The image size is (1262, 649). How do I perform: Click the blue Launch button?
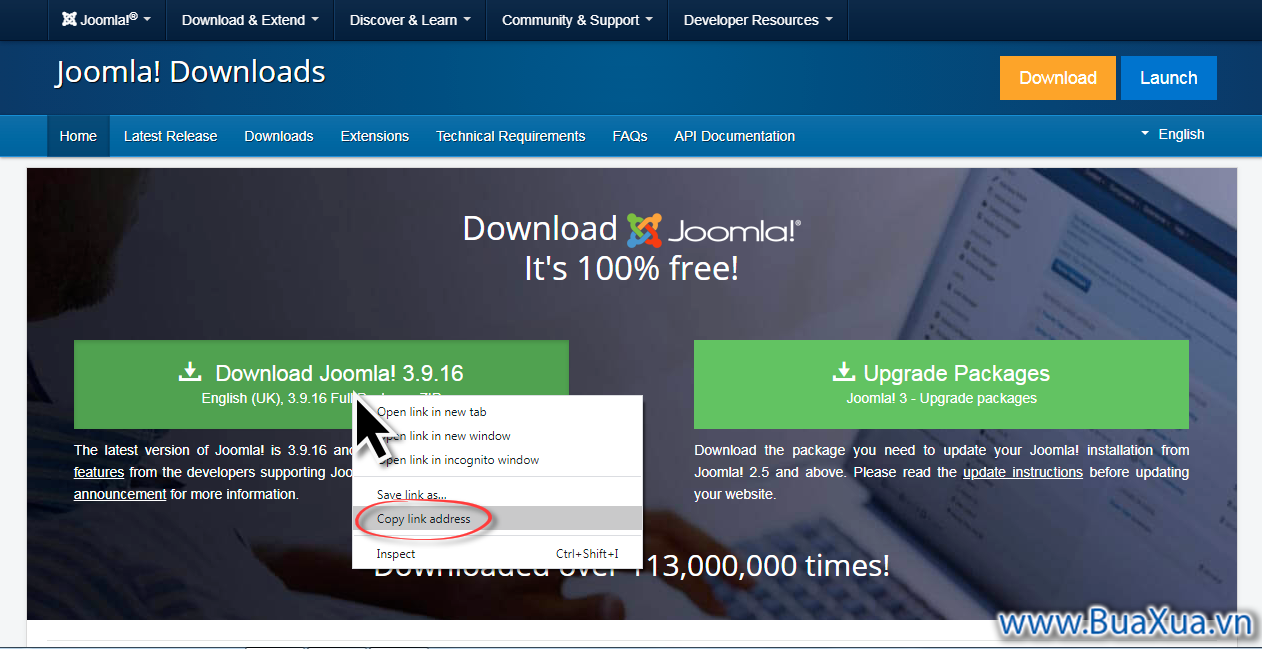1168,78
